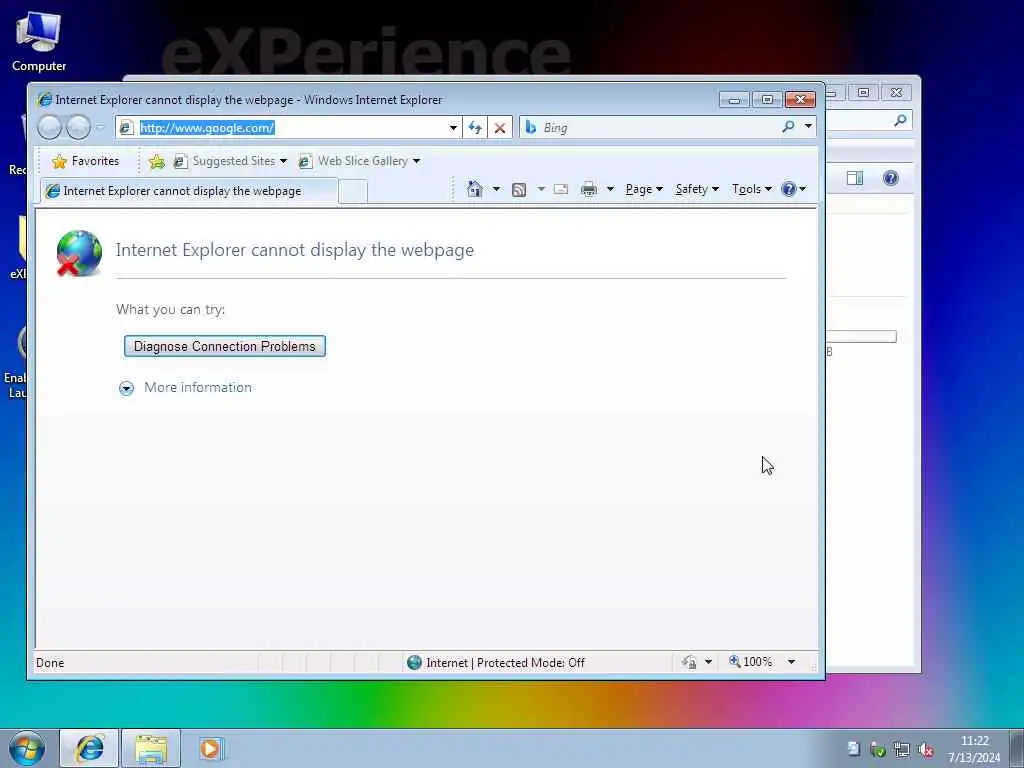Click the green shield tray icon
Viewport: 1024px width, 768px height.
coord(878,750)
